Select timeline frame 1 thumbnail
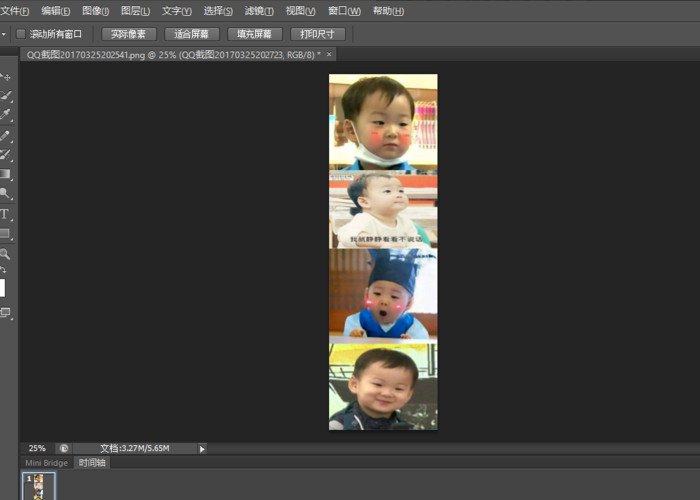Image resolution: width=700 pixels, height=500 pixels. tap(38, 486)
